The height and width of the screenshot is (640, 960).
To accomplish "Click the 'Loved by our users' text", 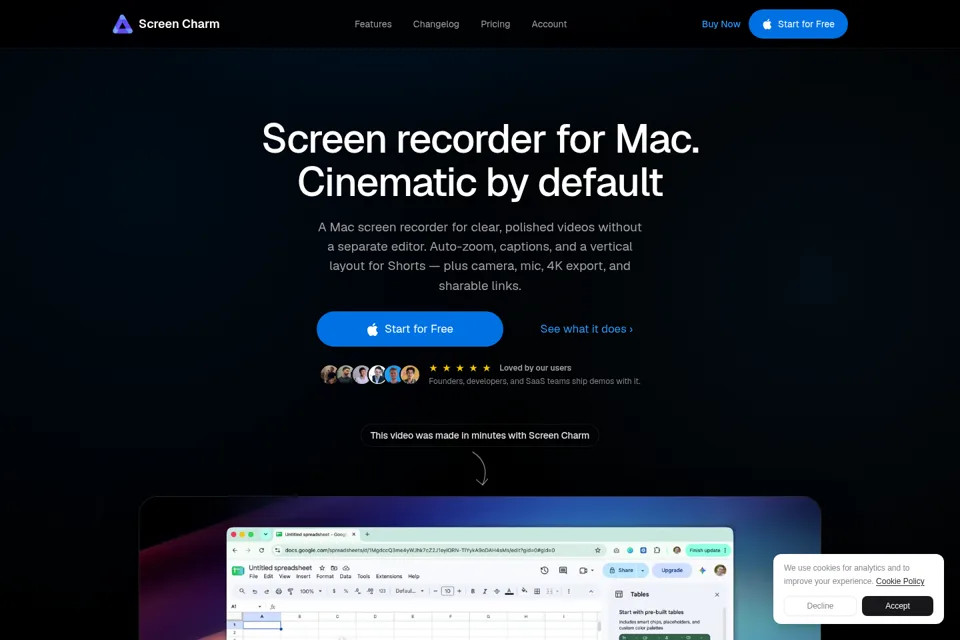I will point(535,368).
